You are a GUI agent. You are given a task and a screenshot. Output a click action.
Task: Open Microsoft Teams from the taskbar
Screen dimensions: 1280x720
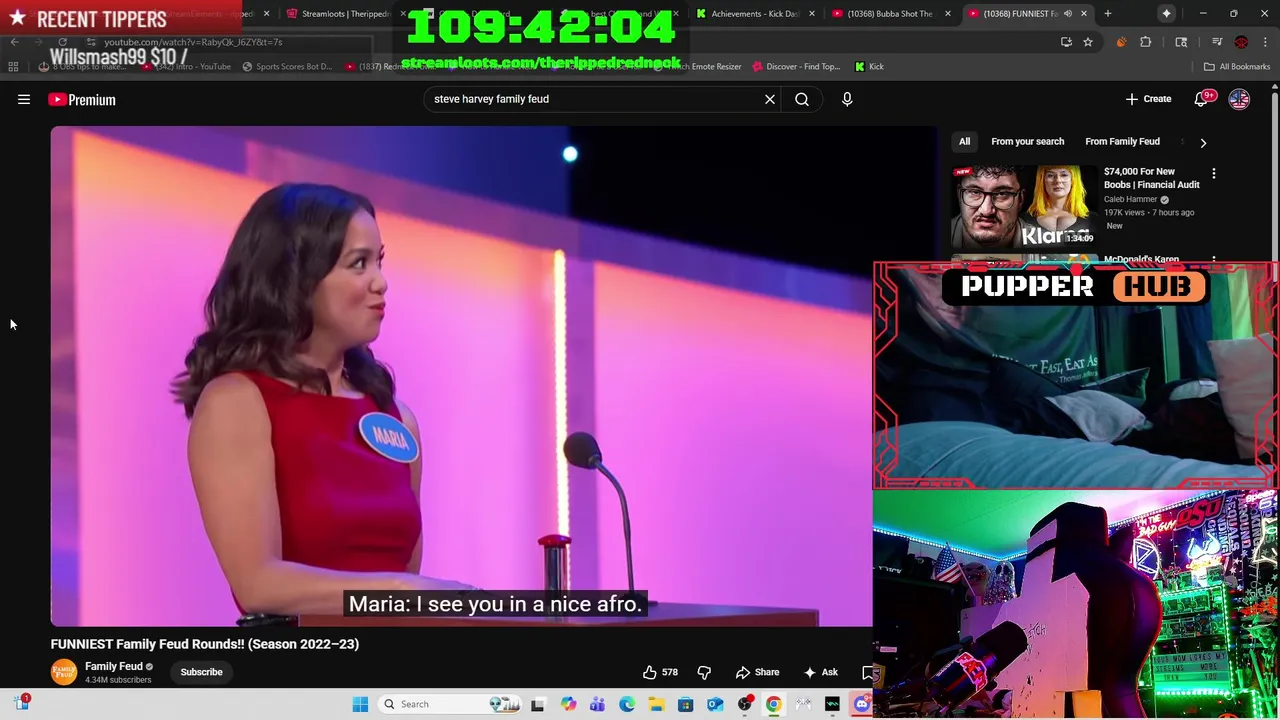597,704
